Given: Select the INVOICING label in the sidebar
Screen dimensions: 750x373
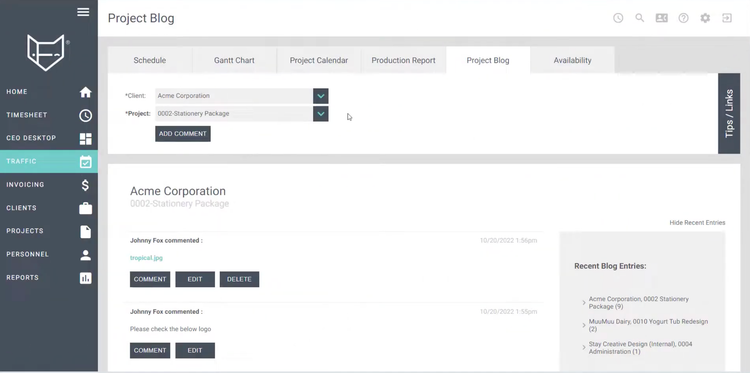Looking at the screenshot, I should 25,185.
